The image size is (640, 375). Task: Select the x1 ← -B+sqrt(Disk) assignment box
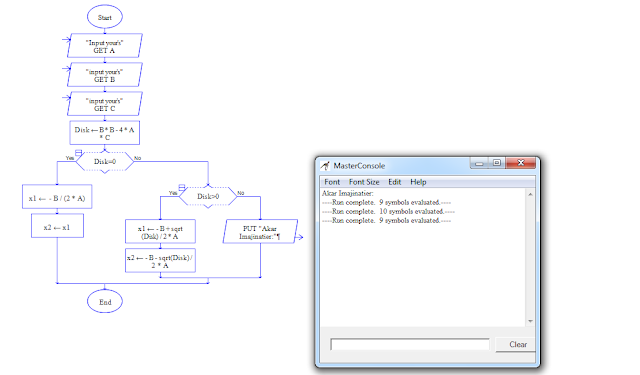pos(160,231)
